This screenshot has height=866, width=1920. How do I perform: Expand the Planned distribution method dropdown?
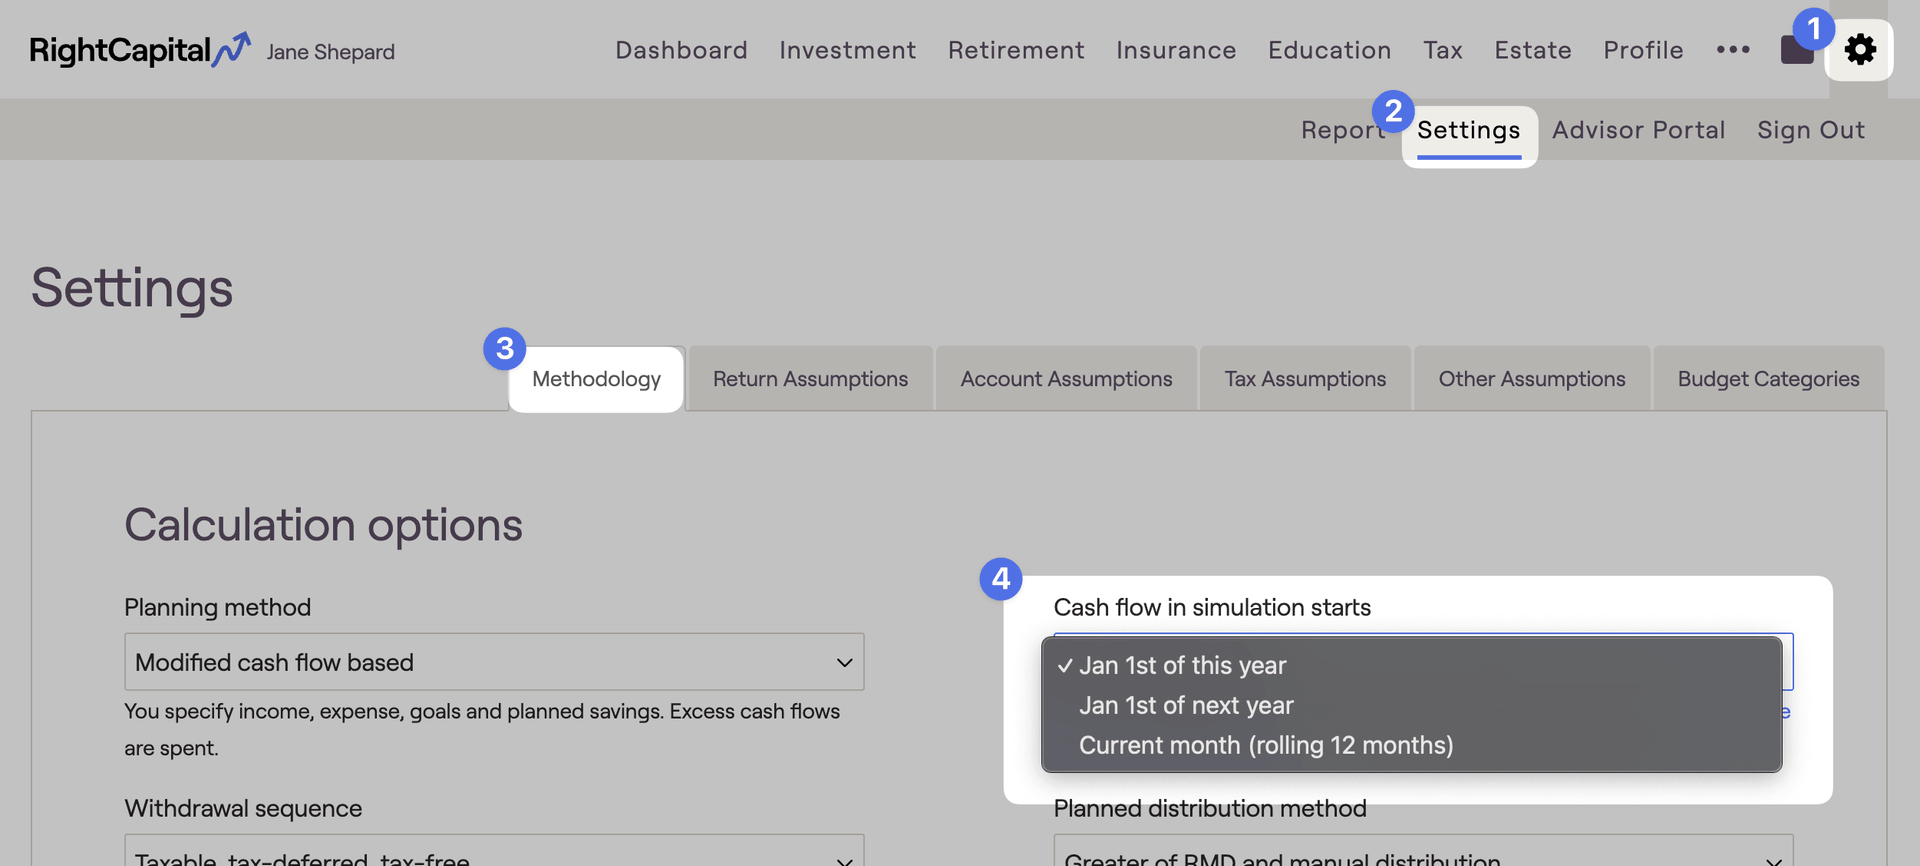click(x=1423, y=850)
